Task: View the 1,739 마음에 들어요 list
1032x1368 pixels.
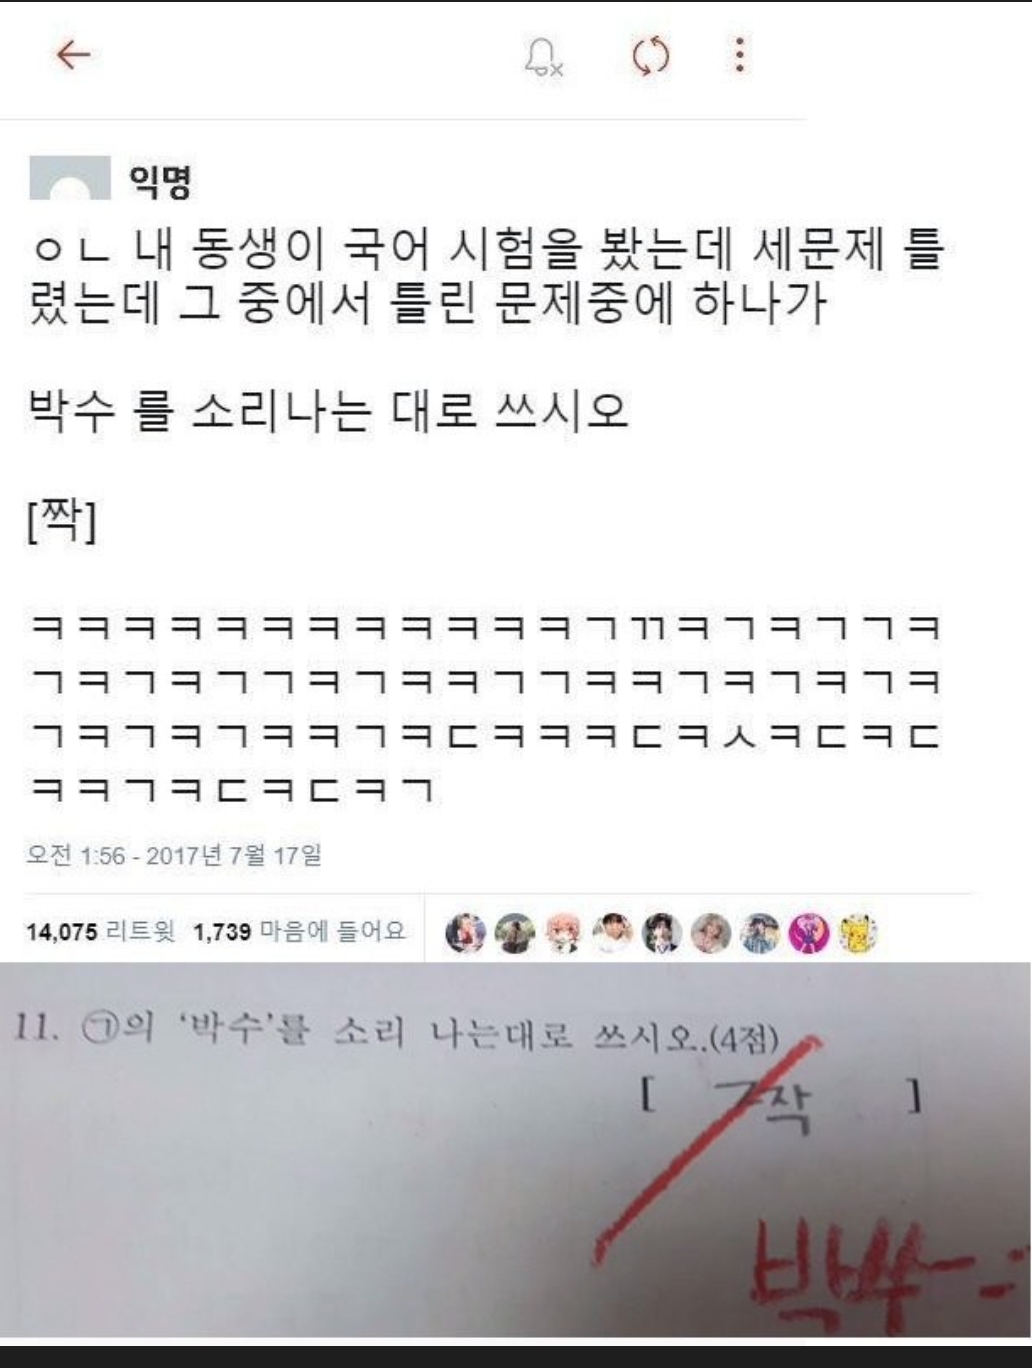Action: (x=299, y=932)
